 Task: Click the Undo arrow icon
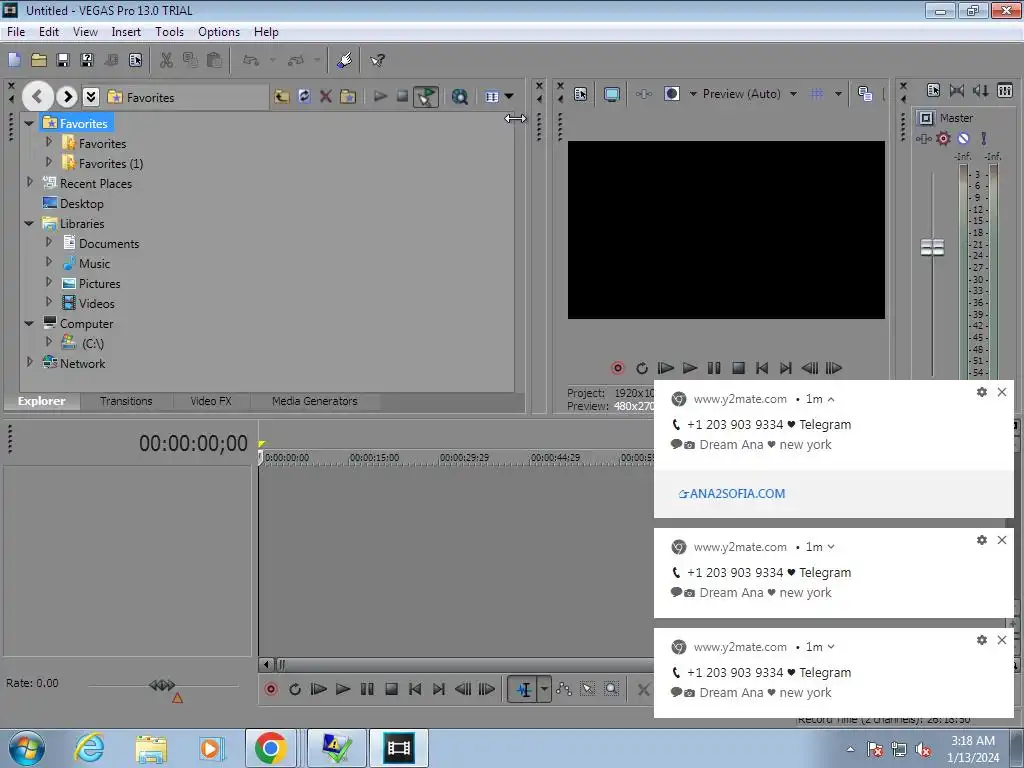[251, 60]
